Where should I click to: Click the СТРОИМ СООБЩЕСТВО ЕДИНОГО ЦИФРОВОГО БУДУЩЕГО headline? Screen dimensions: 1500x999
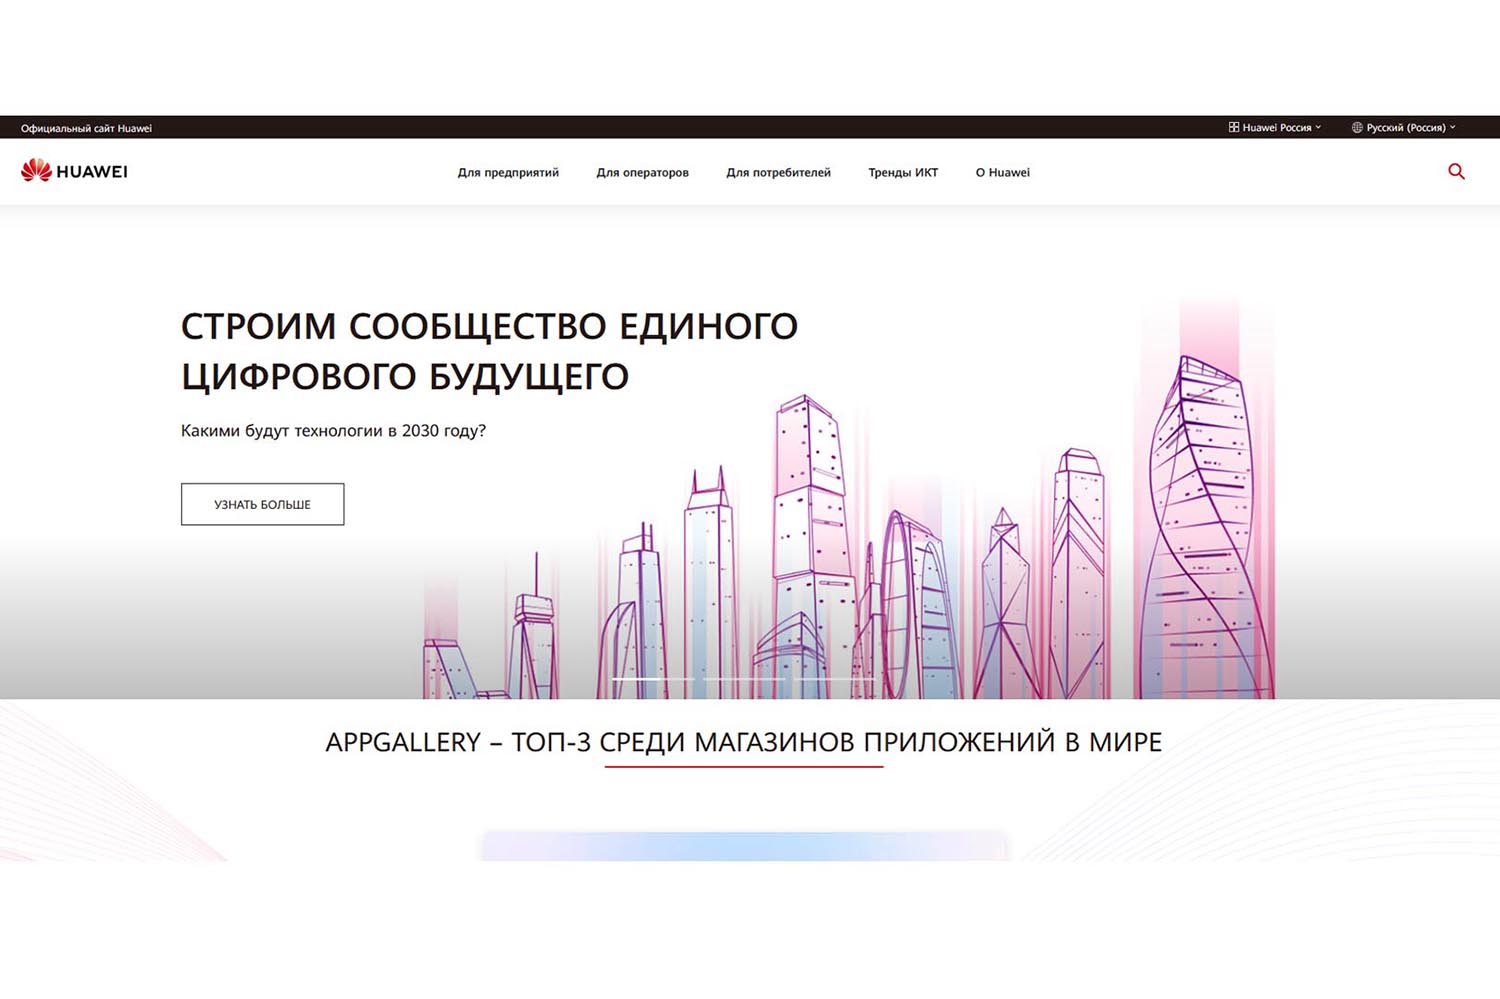coord(489,351)
